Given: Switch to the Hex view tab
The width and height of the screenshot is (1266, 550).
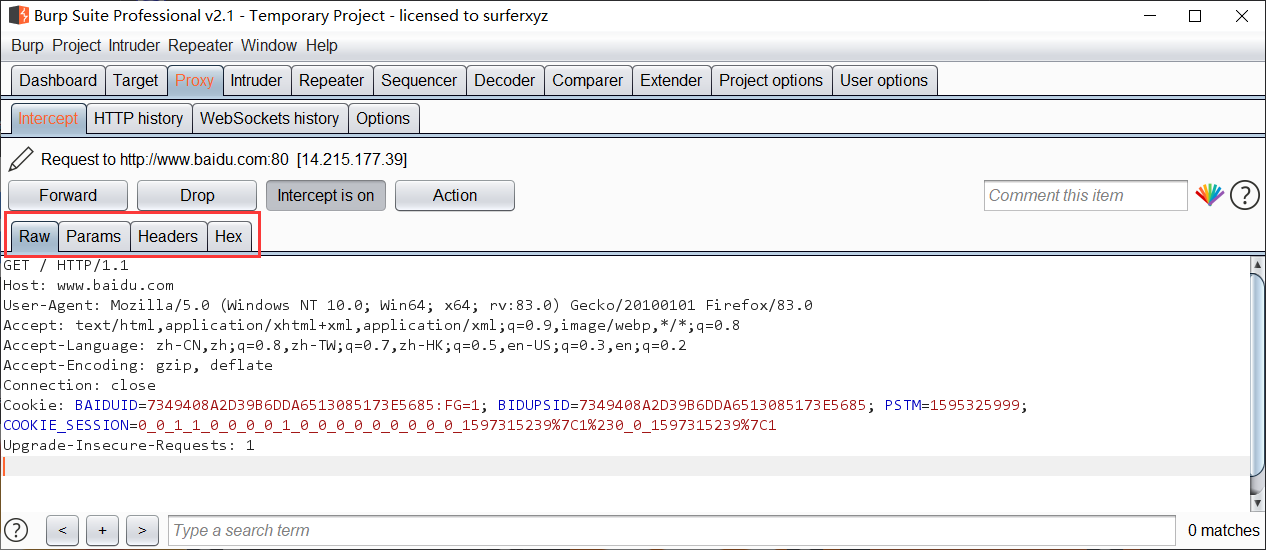Looking at the screenshot, I should [229, 236].
